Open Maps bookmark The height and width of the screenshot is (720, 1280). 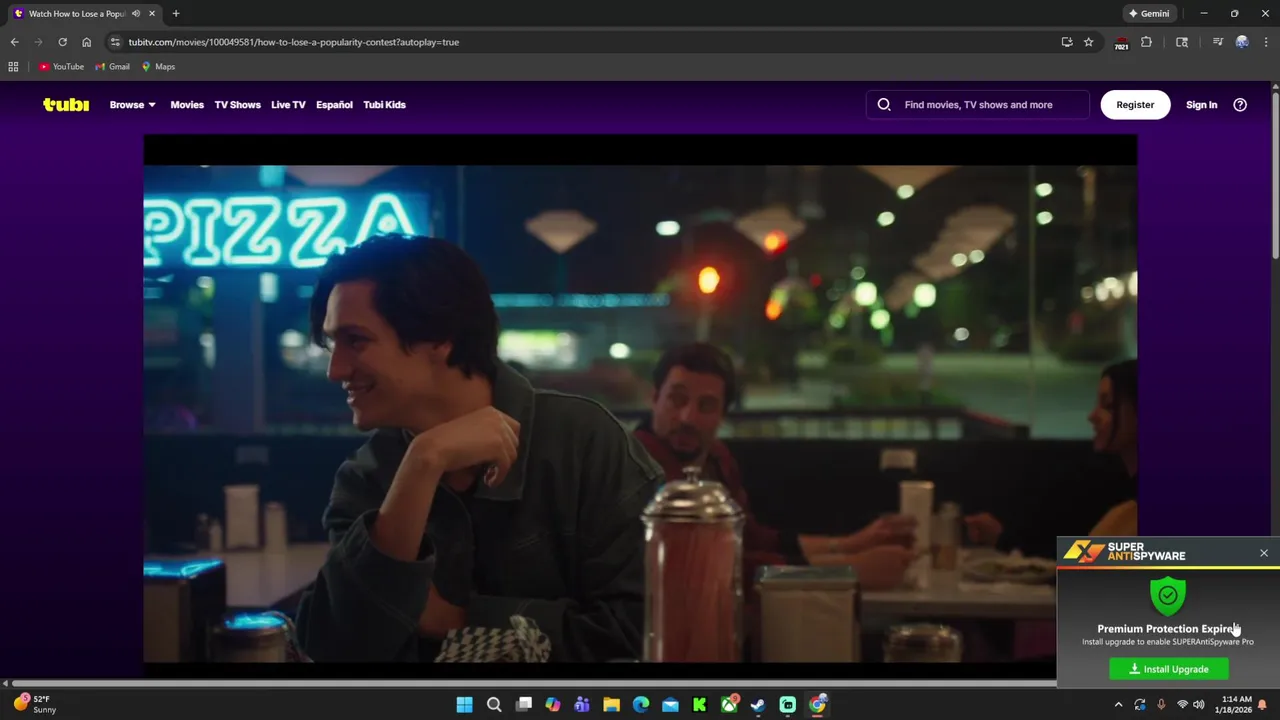click(x=158, y=66)
